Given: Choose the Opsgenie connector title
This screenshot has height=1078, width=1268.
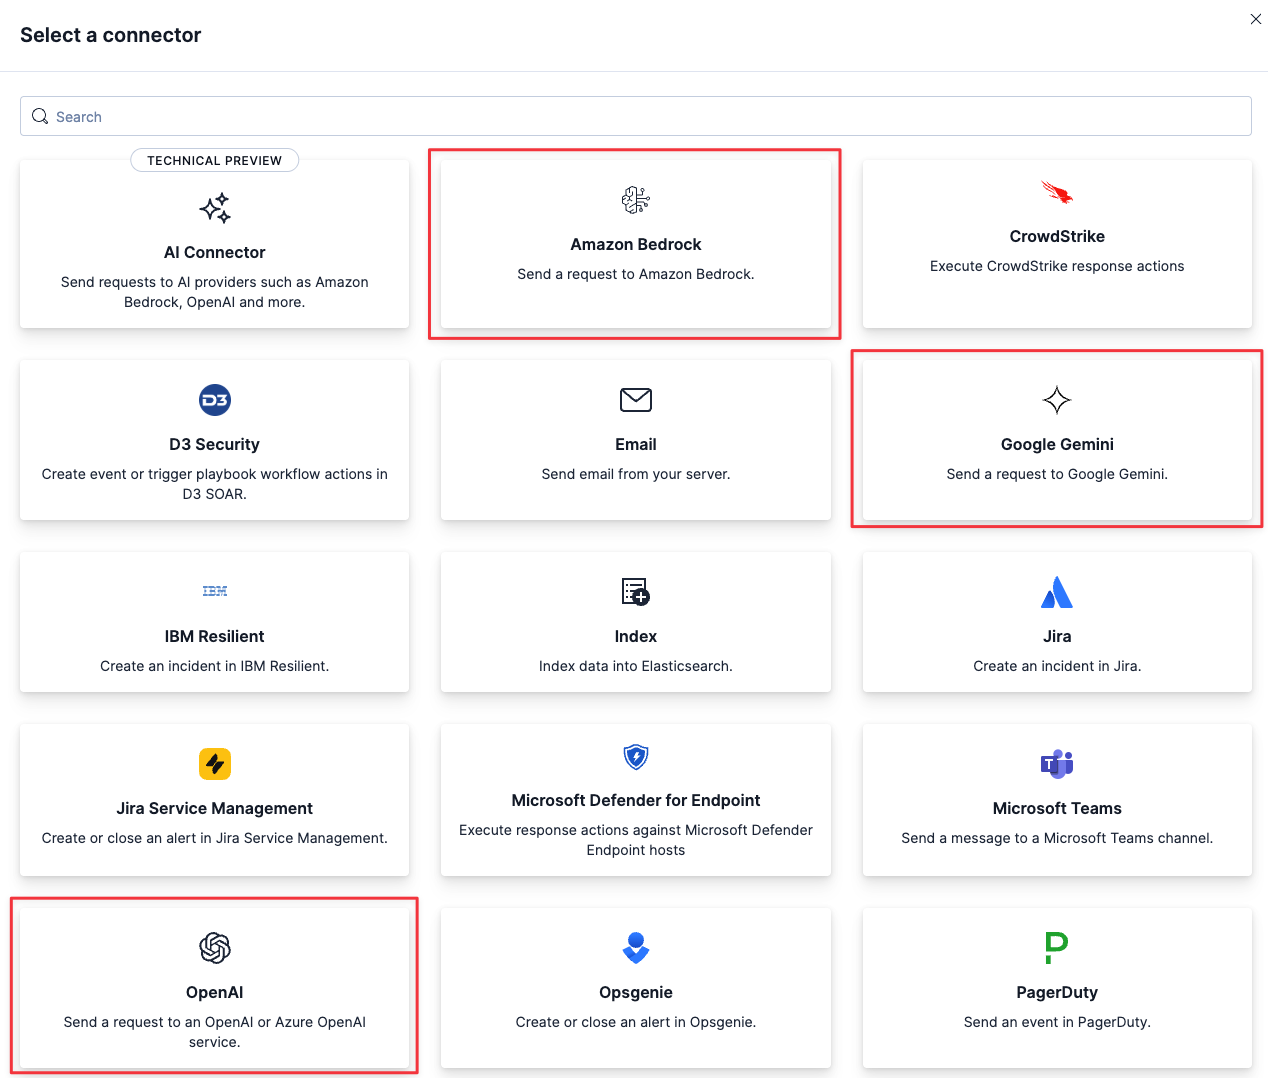Looking at the screenshot, I should click(x=636, y=992).
